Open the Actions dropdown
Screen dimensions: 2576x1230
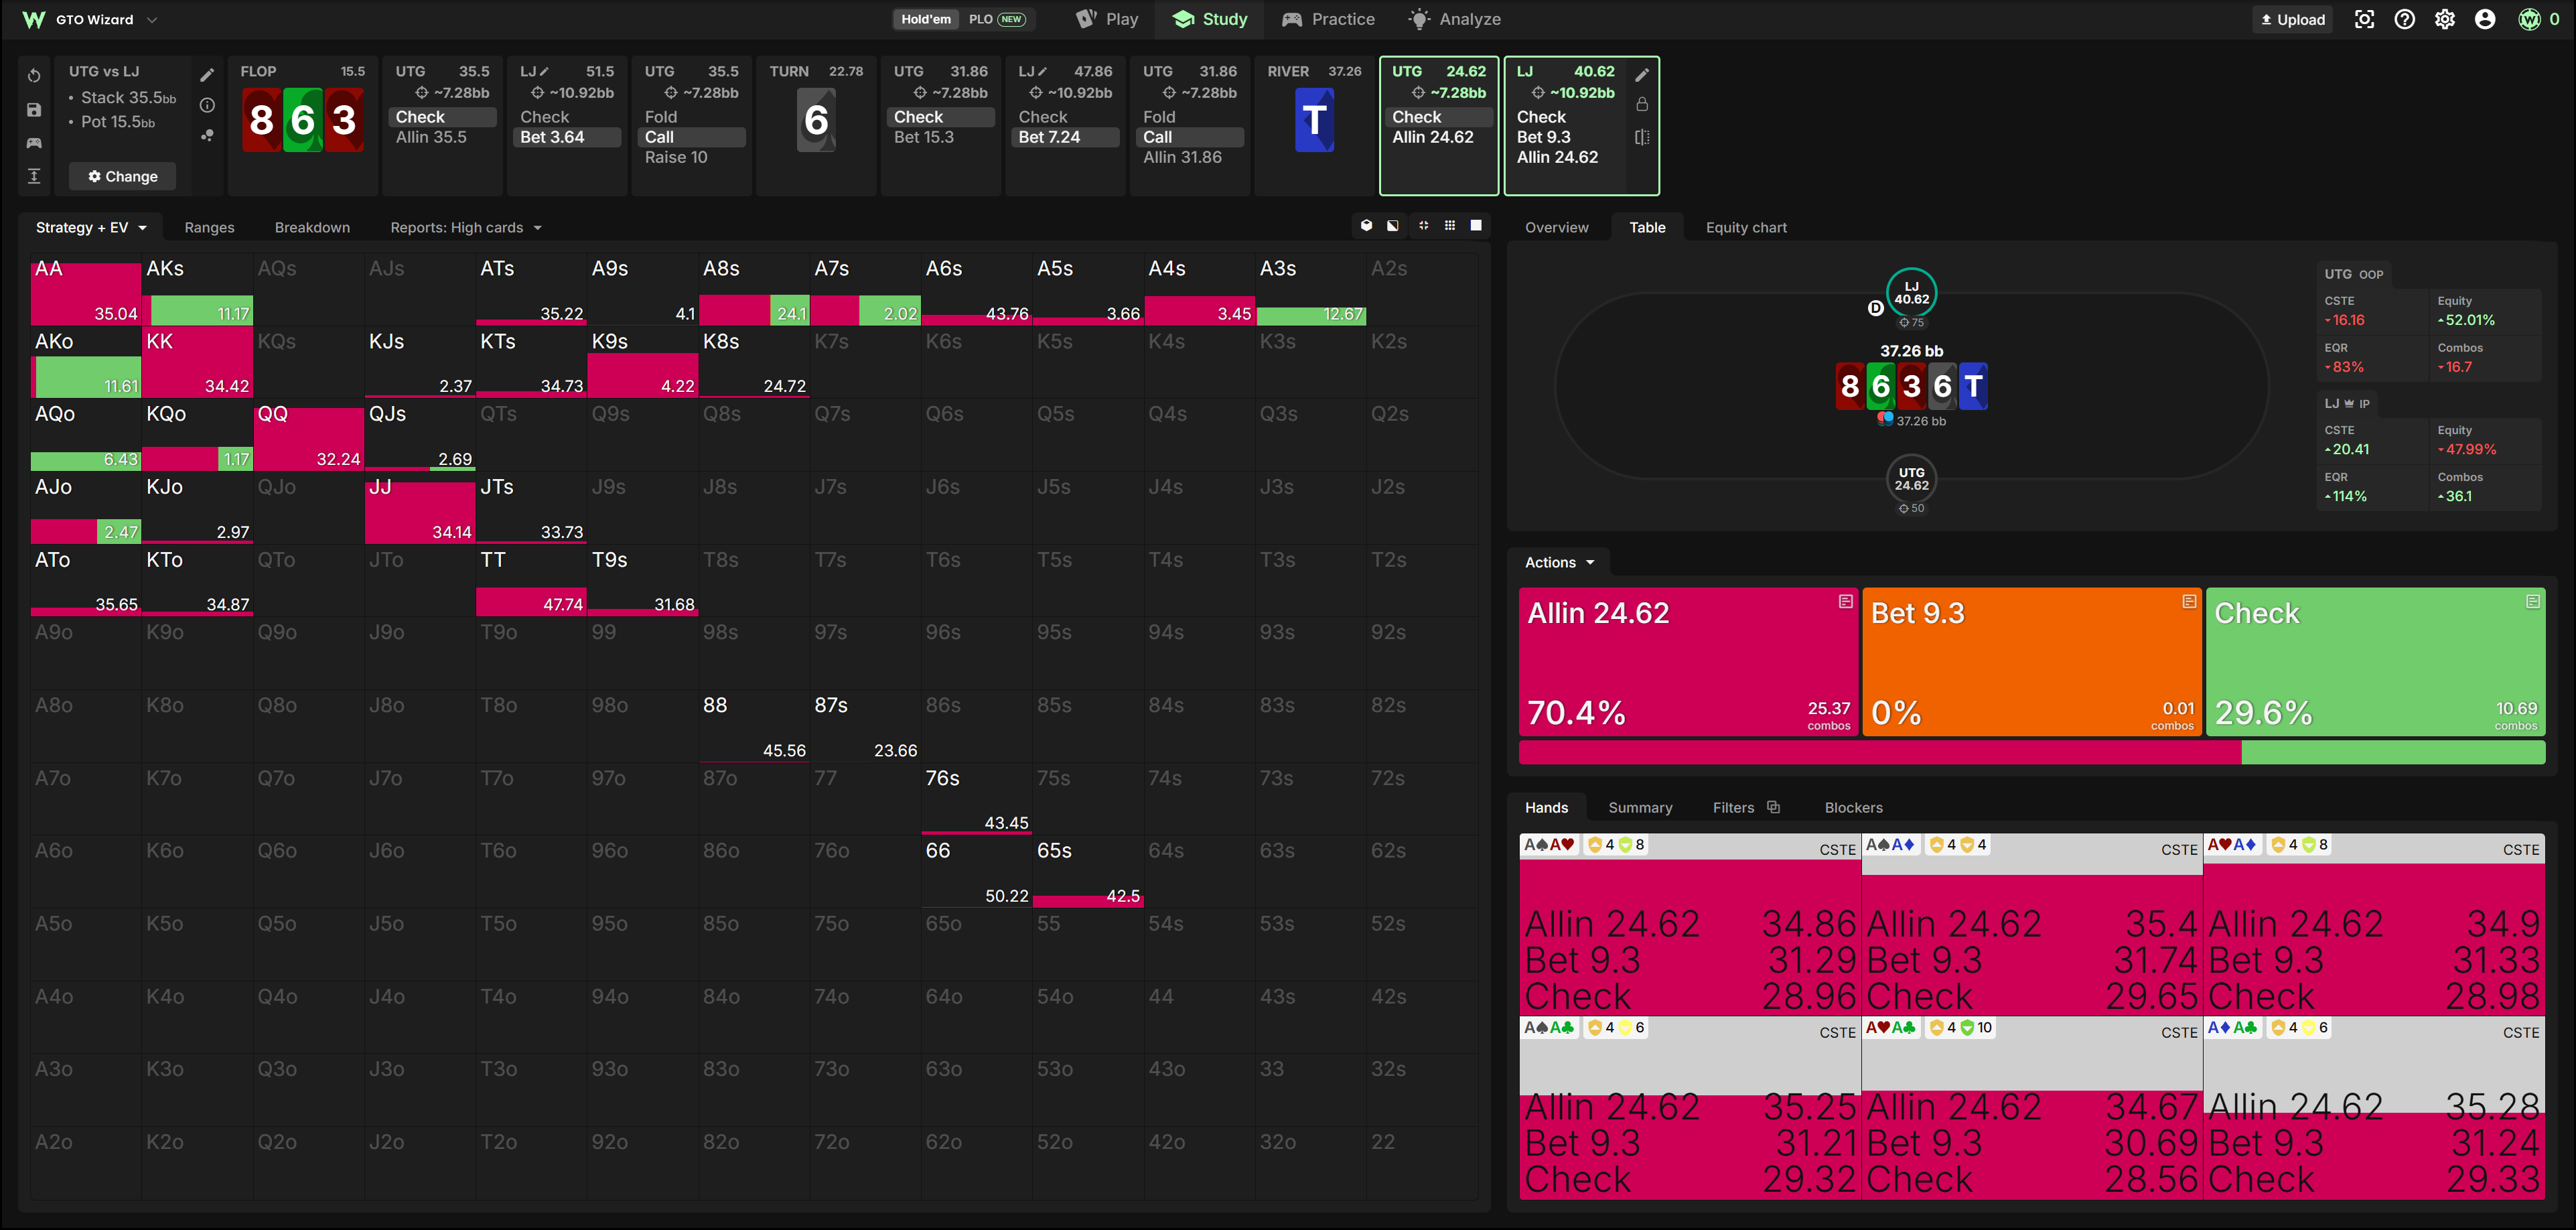(1559, 562)
